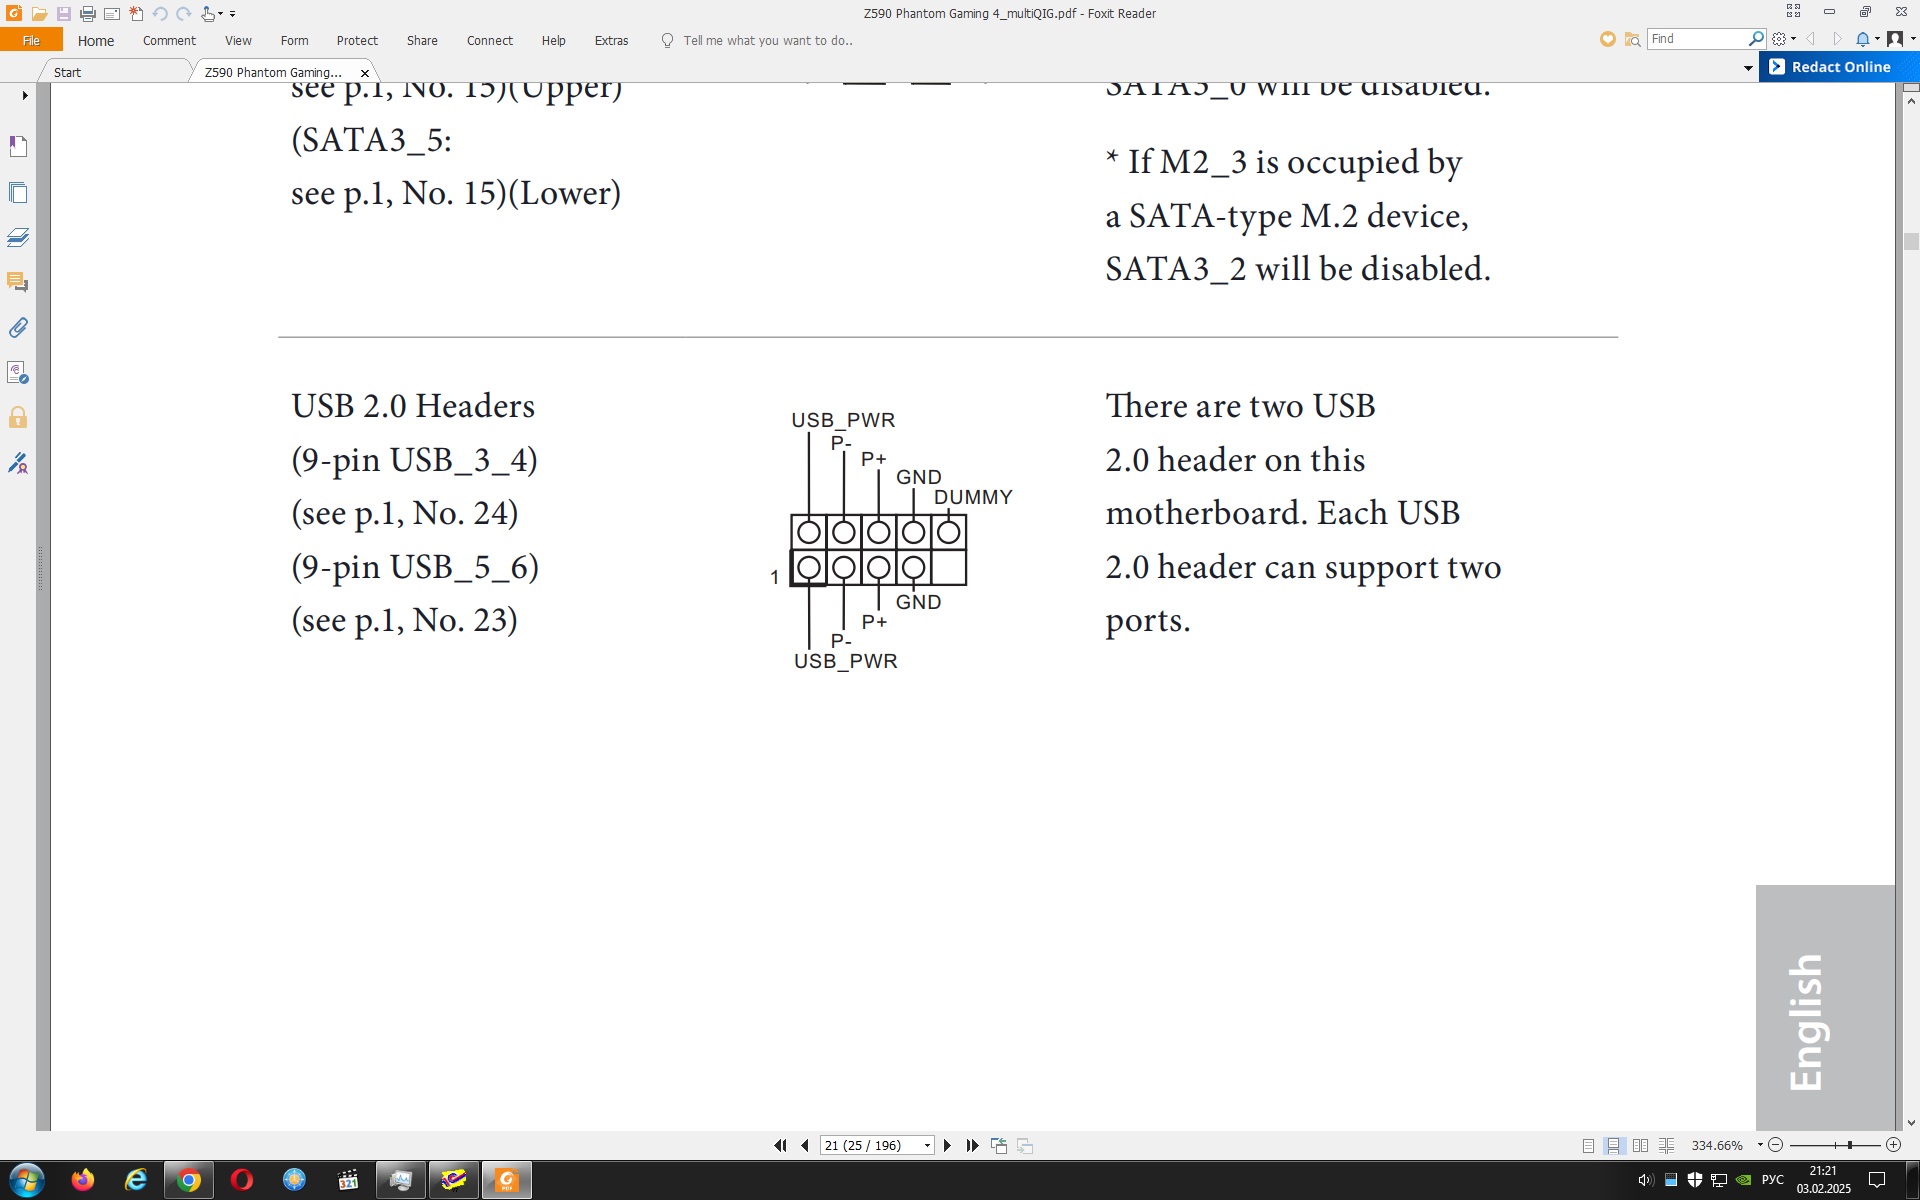Screen dimensions: 1920x1200
Task: Enable single page view mode
Action: click(x=1588, y=1145)
